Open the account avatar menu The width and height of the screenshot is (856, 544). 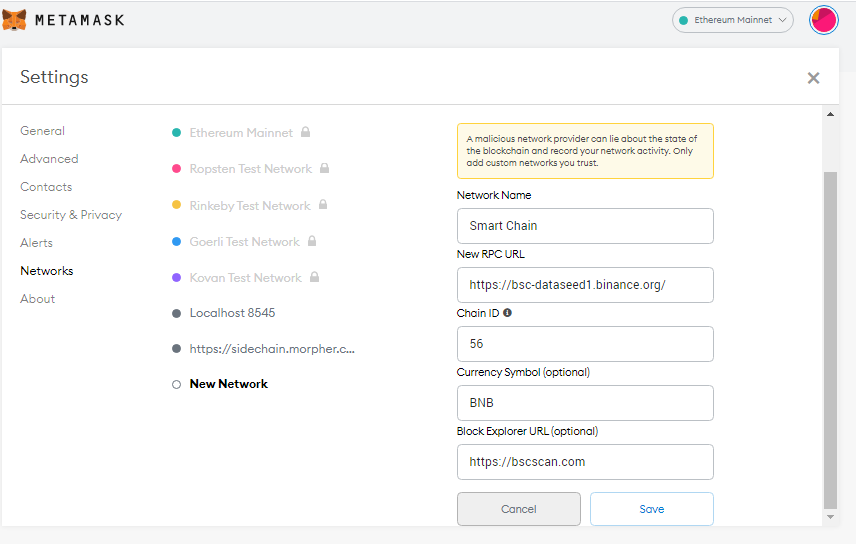[x=823, y=20]
